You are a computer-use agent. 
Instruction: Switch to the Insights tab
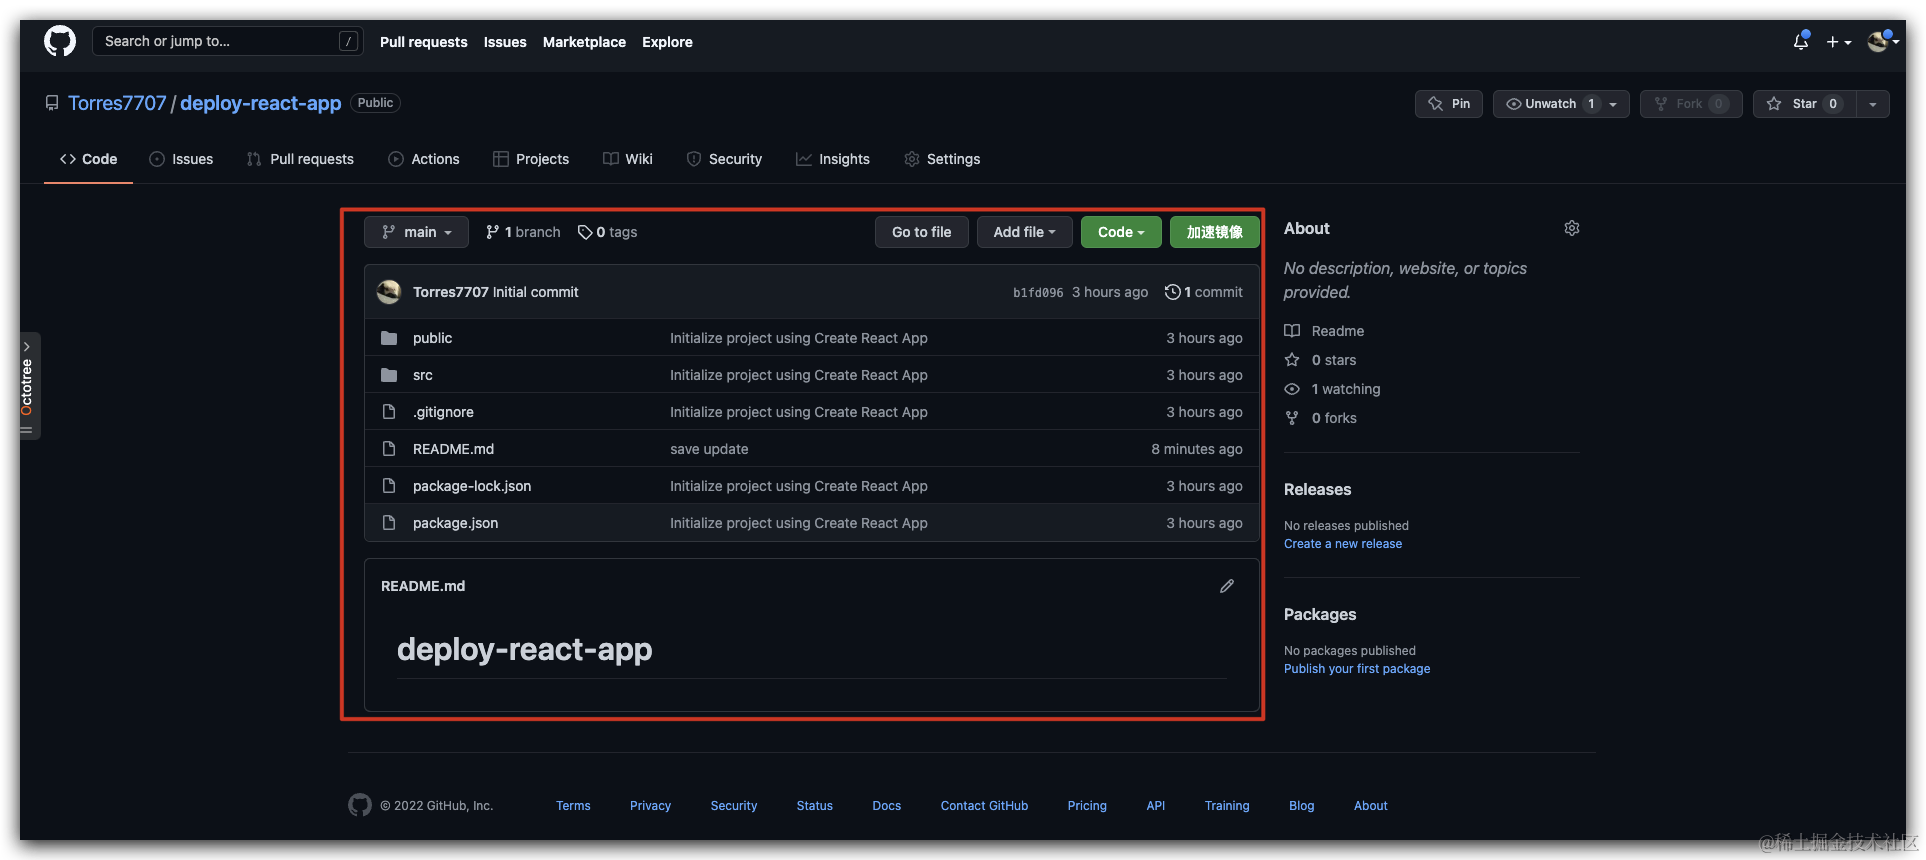pyautogui.click(x=833, y=159)
